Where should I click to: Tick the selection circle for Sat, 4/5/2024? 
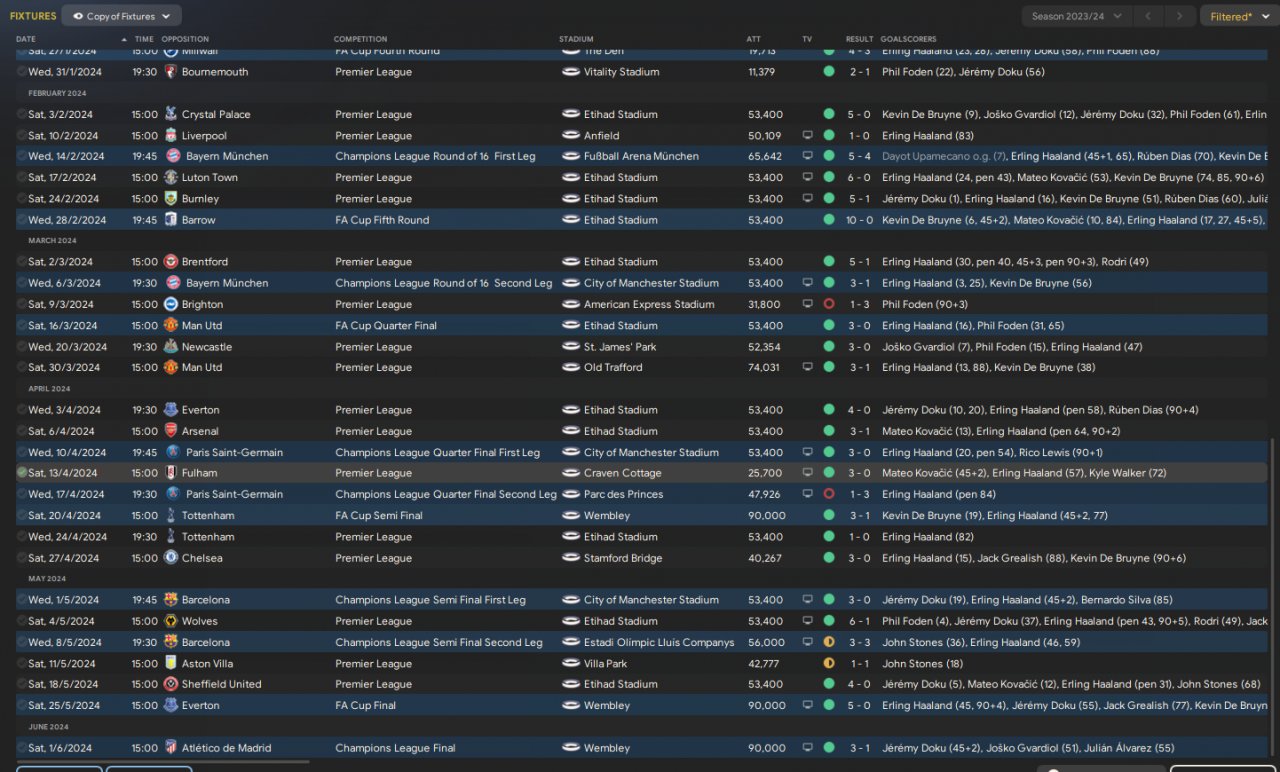point(22,621)
